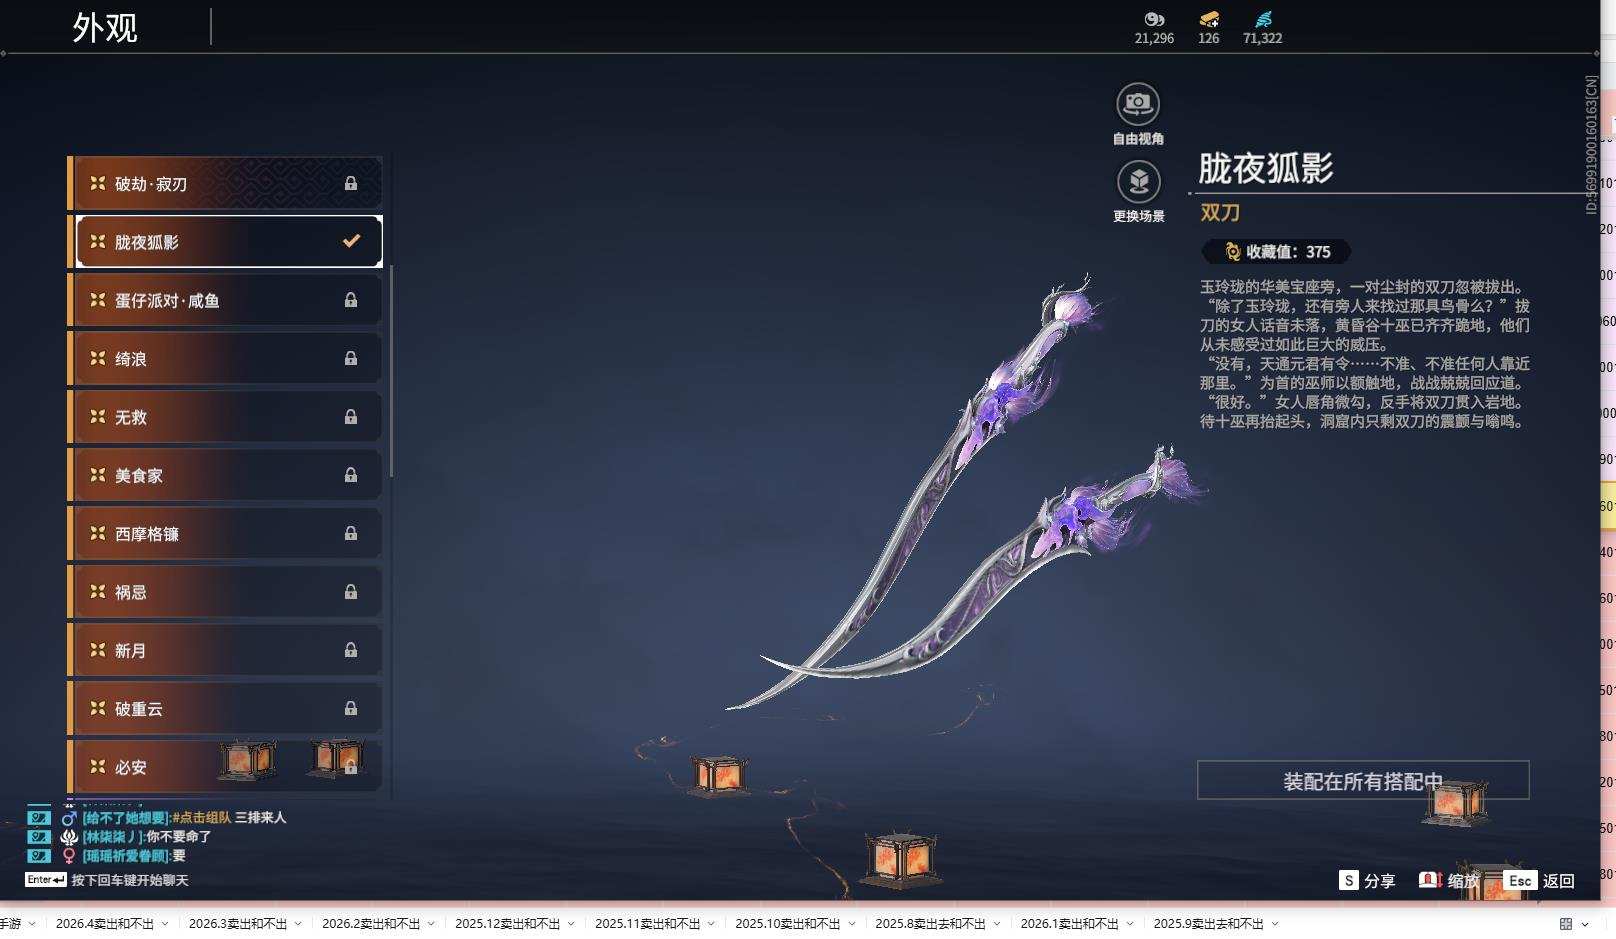Viewport: 1616px width, 939px height.
Task: Click the Esc key return icon
Action: pos(1520,880)
